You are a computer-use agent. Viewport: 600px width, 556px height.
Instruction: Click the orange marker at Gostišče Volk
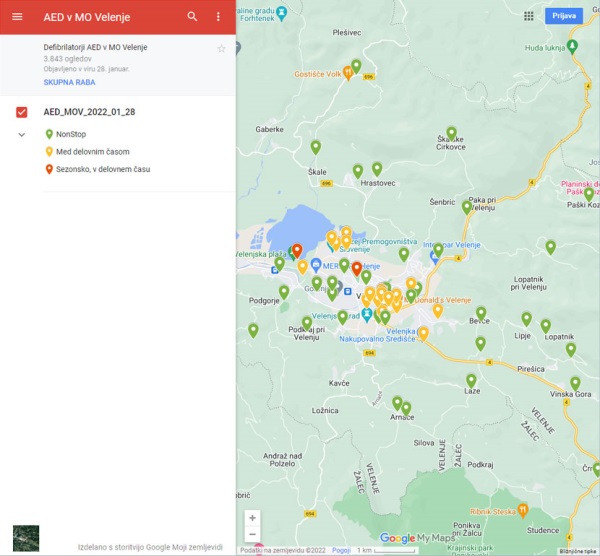[347, 71]
